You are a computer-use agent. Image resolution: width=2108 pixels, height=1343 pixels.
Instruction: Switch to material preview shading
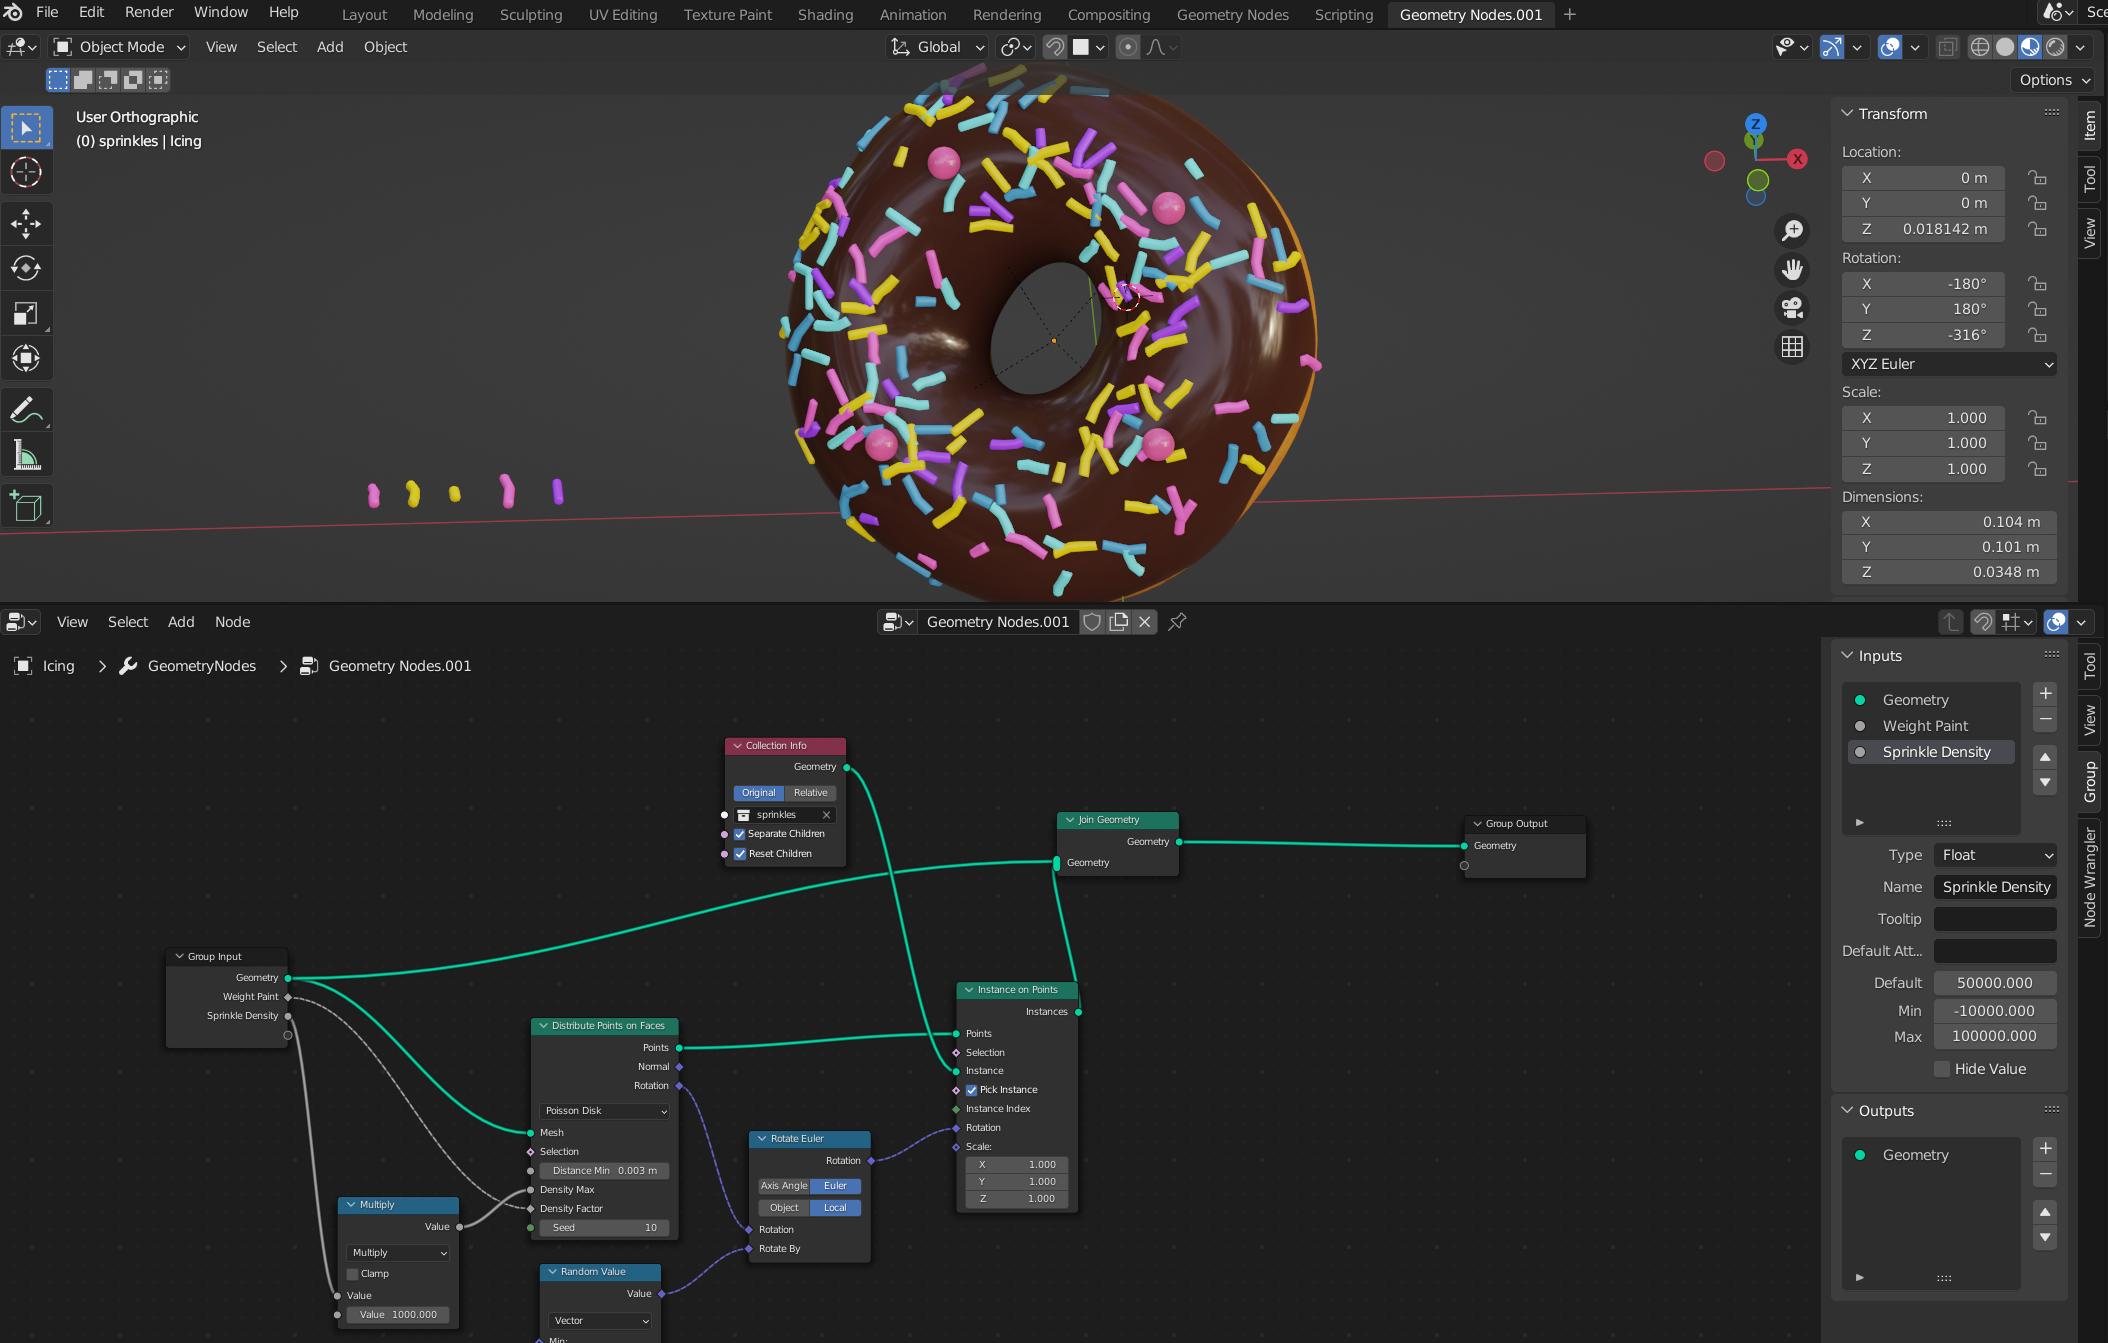tap(2030, 47)
